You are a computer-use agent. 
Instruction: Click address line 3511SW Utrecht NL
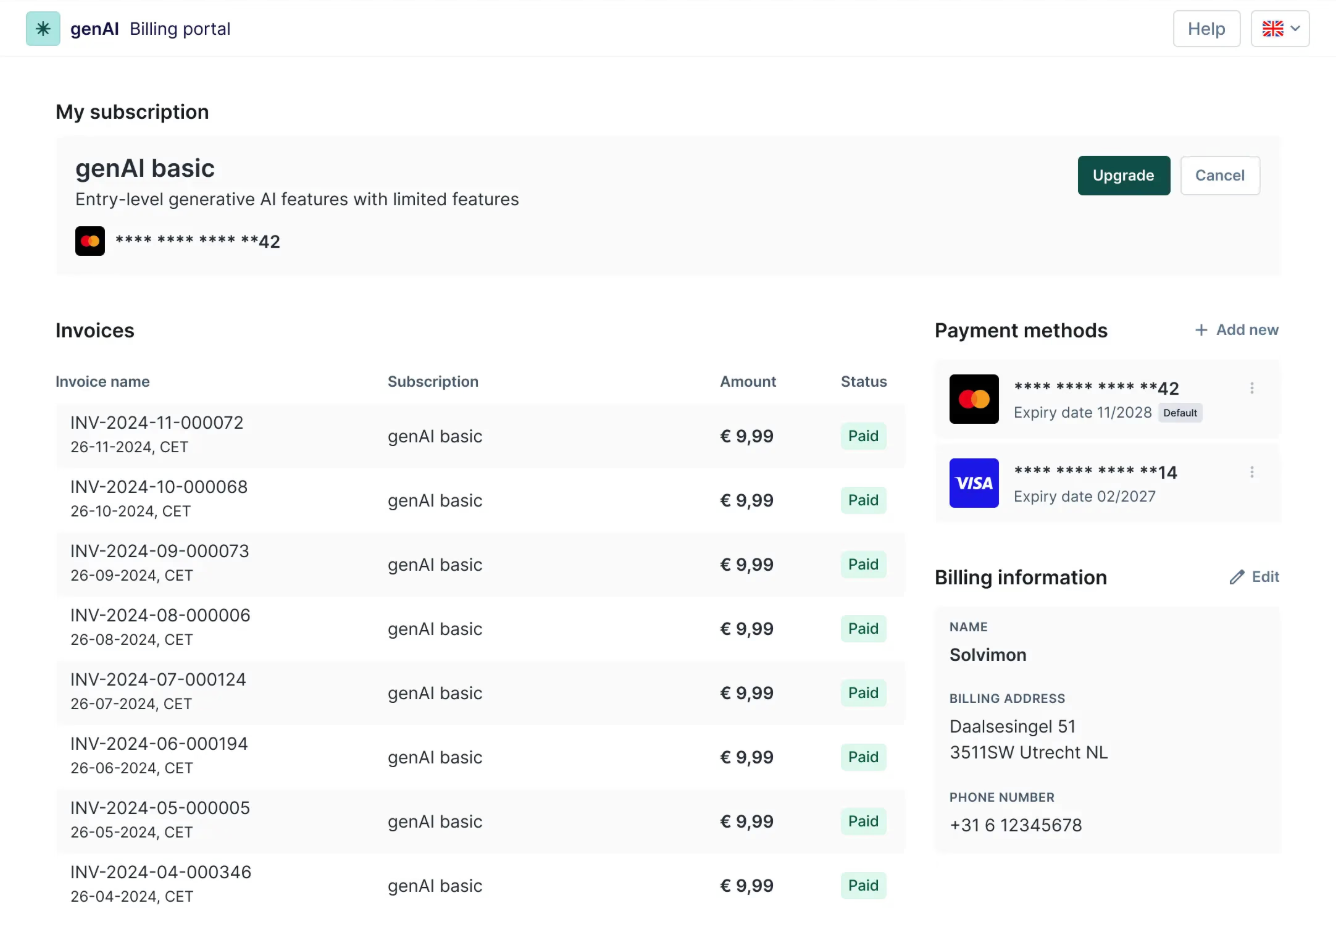[1029, 752]
